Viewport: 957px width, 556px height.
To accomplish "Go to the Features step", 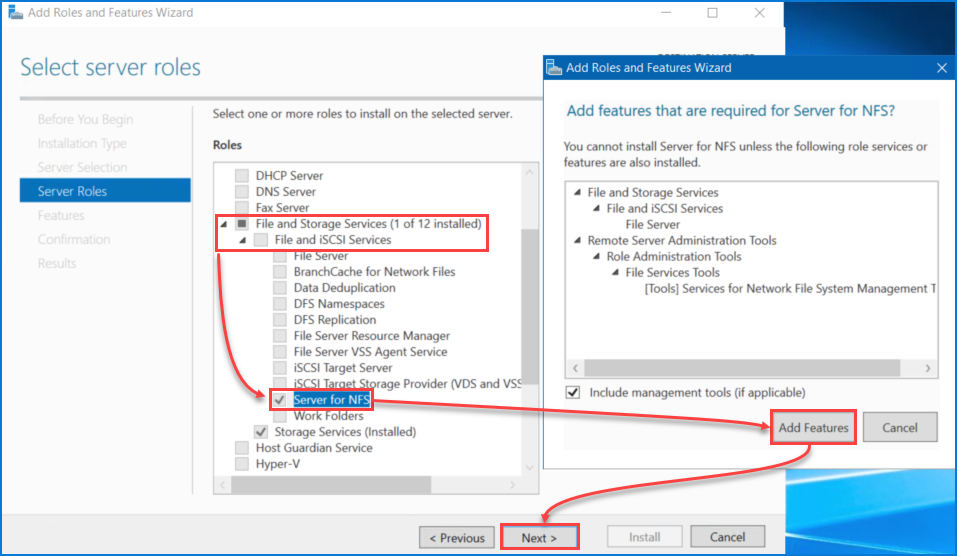I will point(61,215).
